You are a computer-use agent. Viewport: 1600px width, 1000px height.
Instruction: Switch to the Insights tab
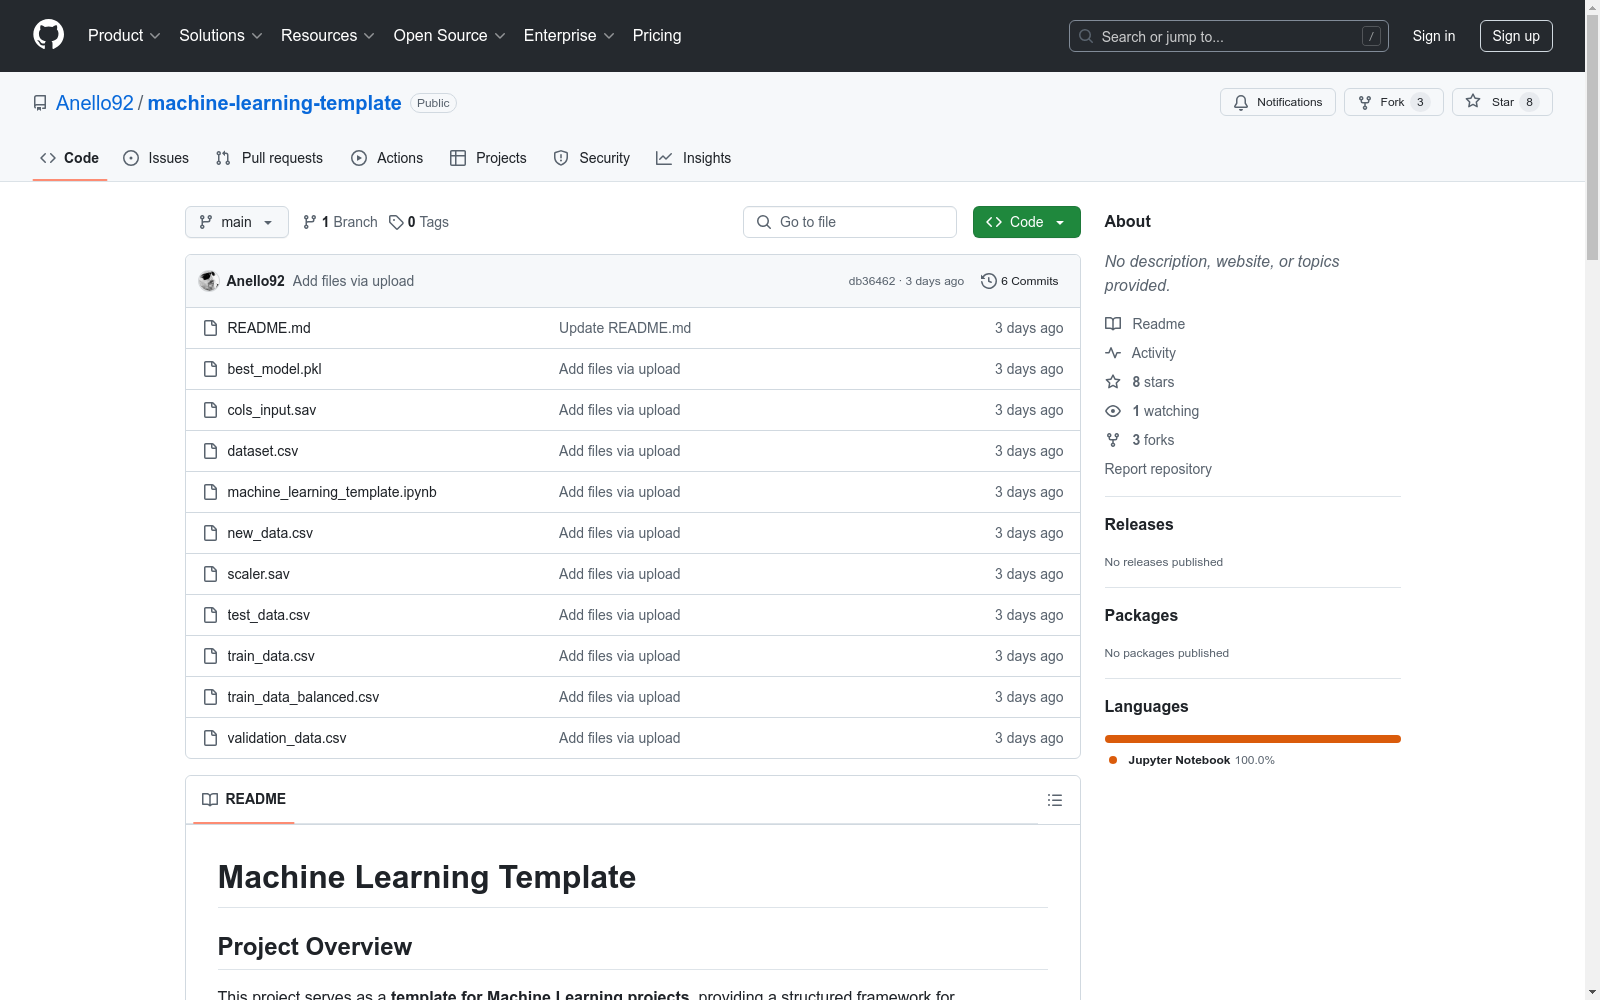point(693,158)
